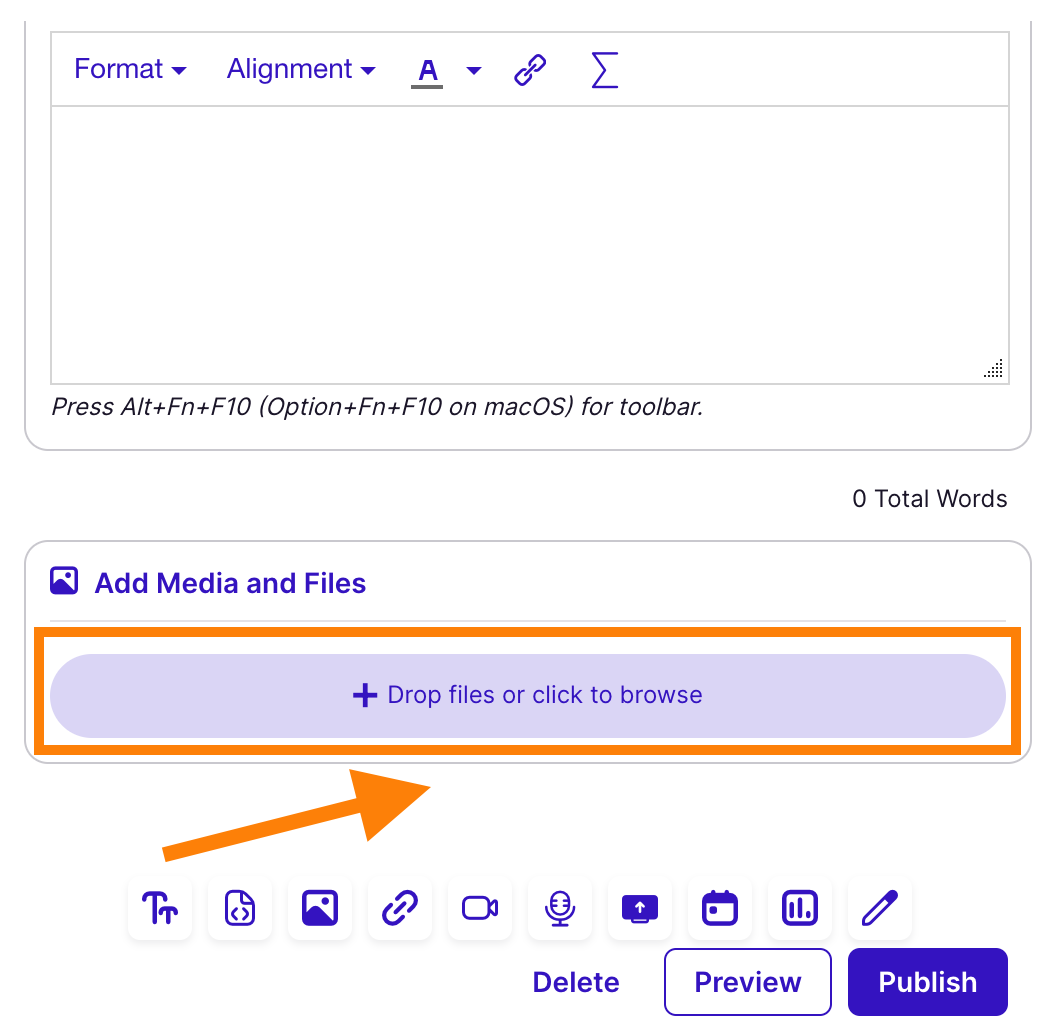Click the Delete link

click(x=576, y=982)
